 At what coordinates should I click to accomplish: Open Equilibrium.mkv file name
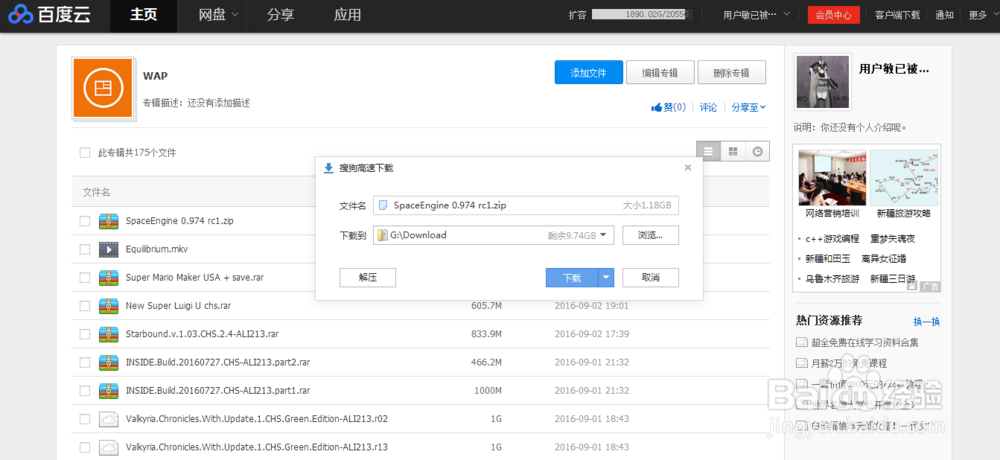click(x=157, y=249)
